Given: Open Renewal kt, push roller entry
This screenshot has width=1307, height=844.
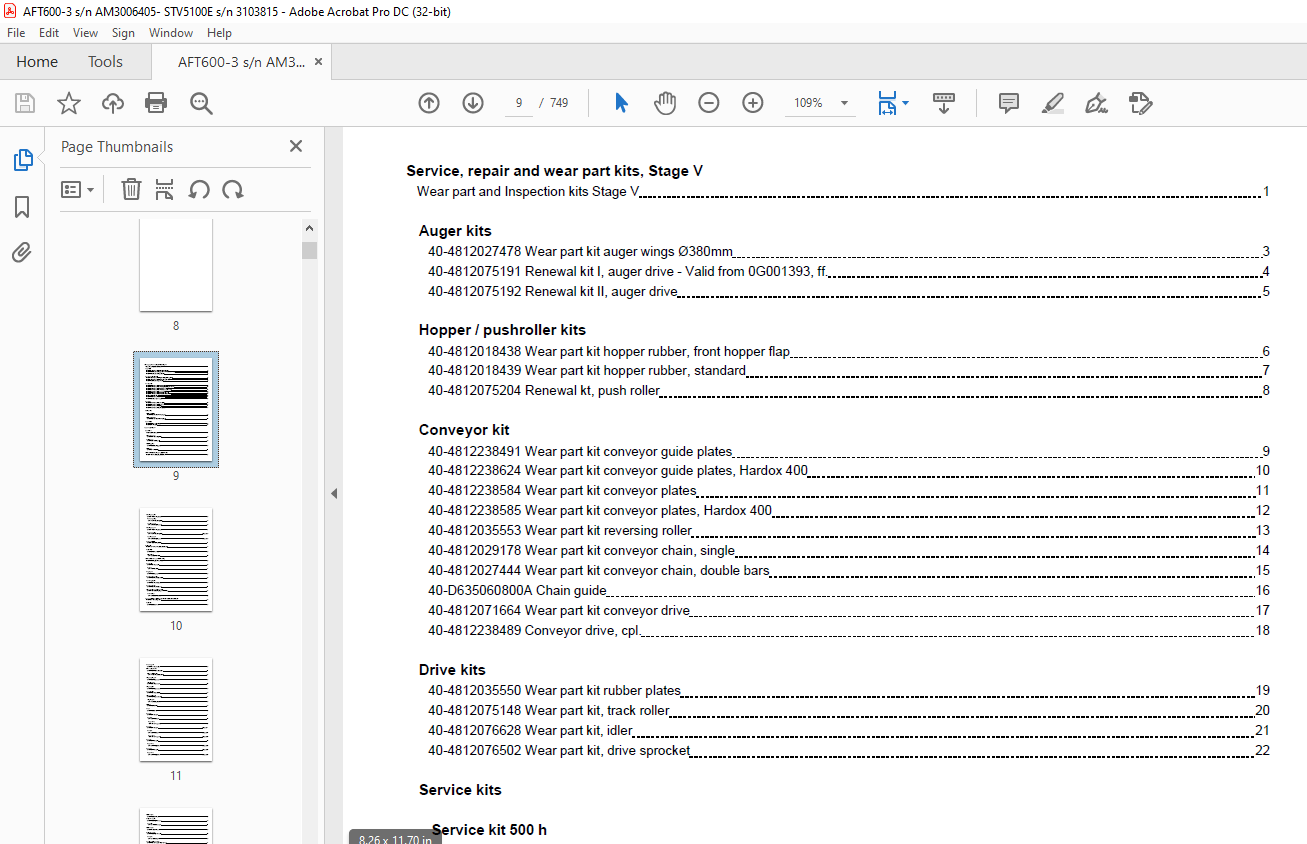Looking at the screenshot, I should point(848,391).
